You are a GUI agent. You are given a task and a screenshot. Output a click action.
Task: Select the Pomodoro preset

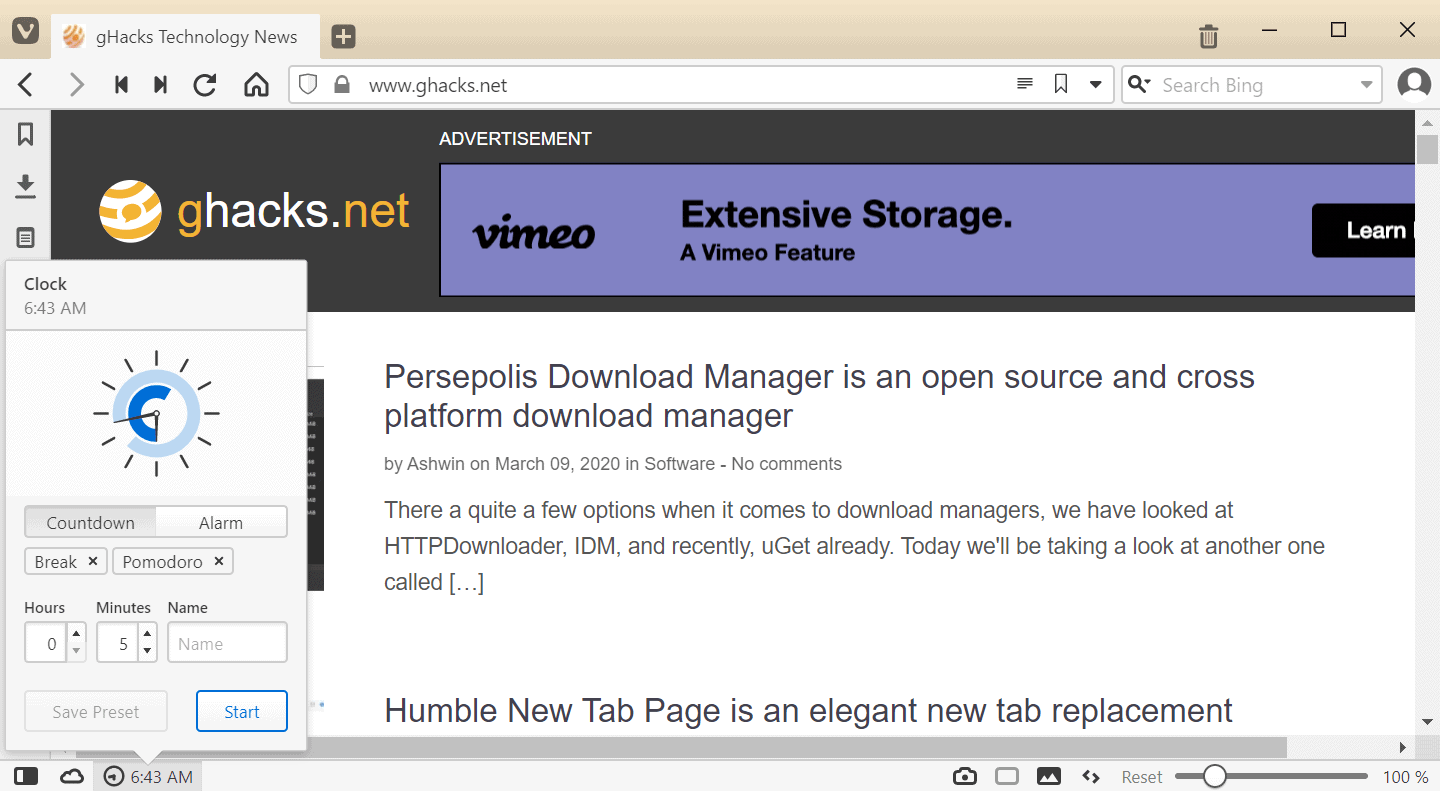162,561
